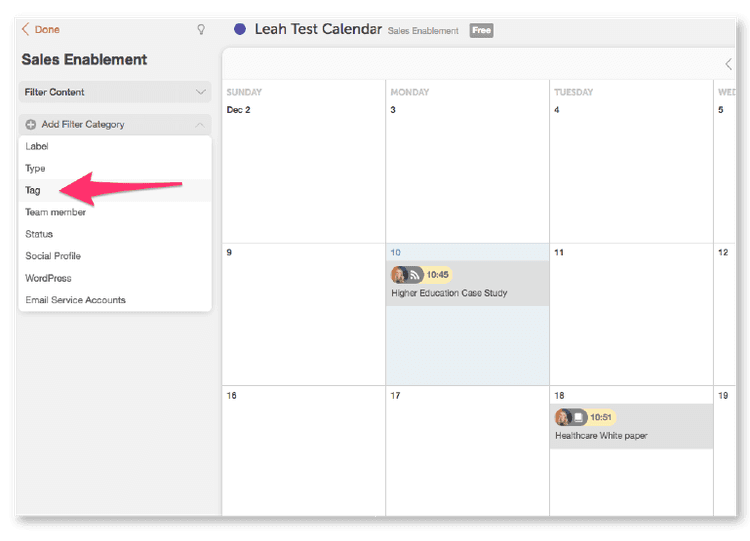
Task: Click the document icon on Healthcare White paper
Action: (578, 417)
